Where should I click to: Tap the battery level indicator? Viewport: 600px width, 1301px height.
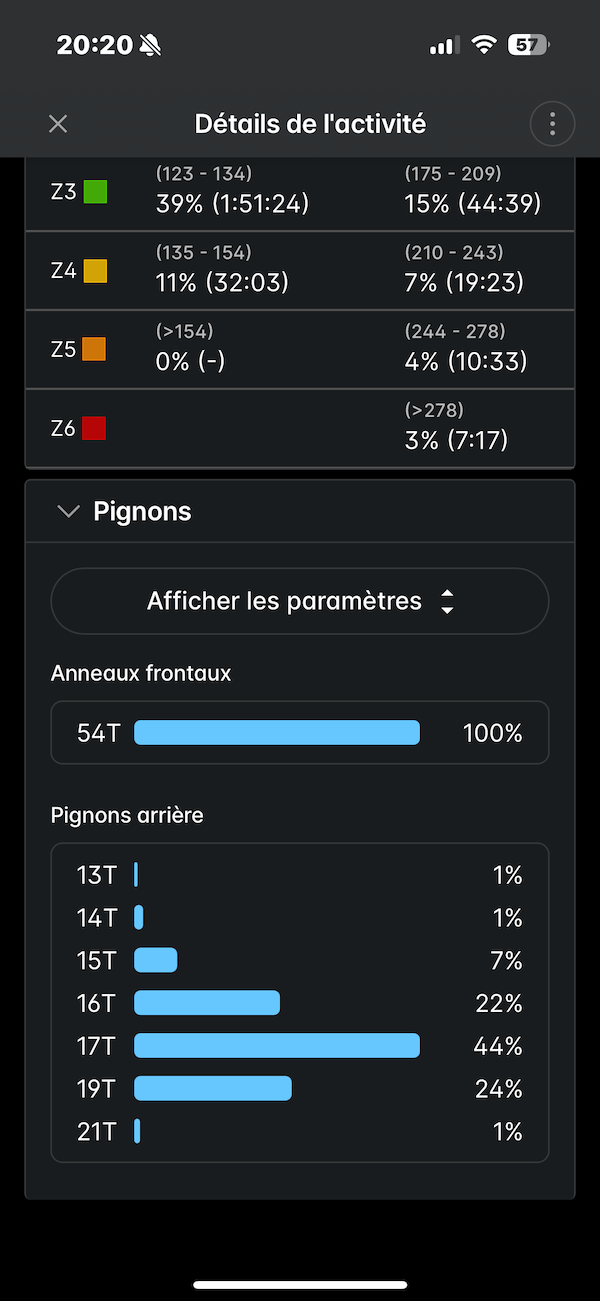[527, 45]
